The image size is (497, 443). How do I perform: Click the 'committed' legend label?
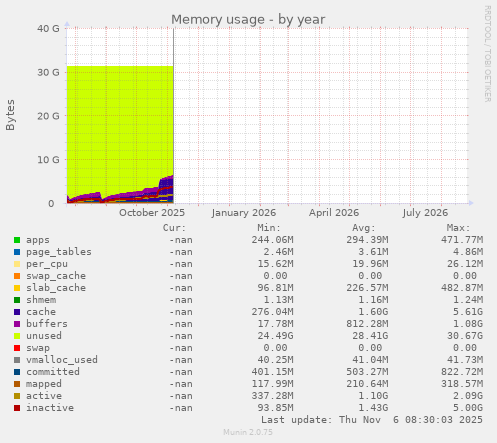click(x=53, y=372)
